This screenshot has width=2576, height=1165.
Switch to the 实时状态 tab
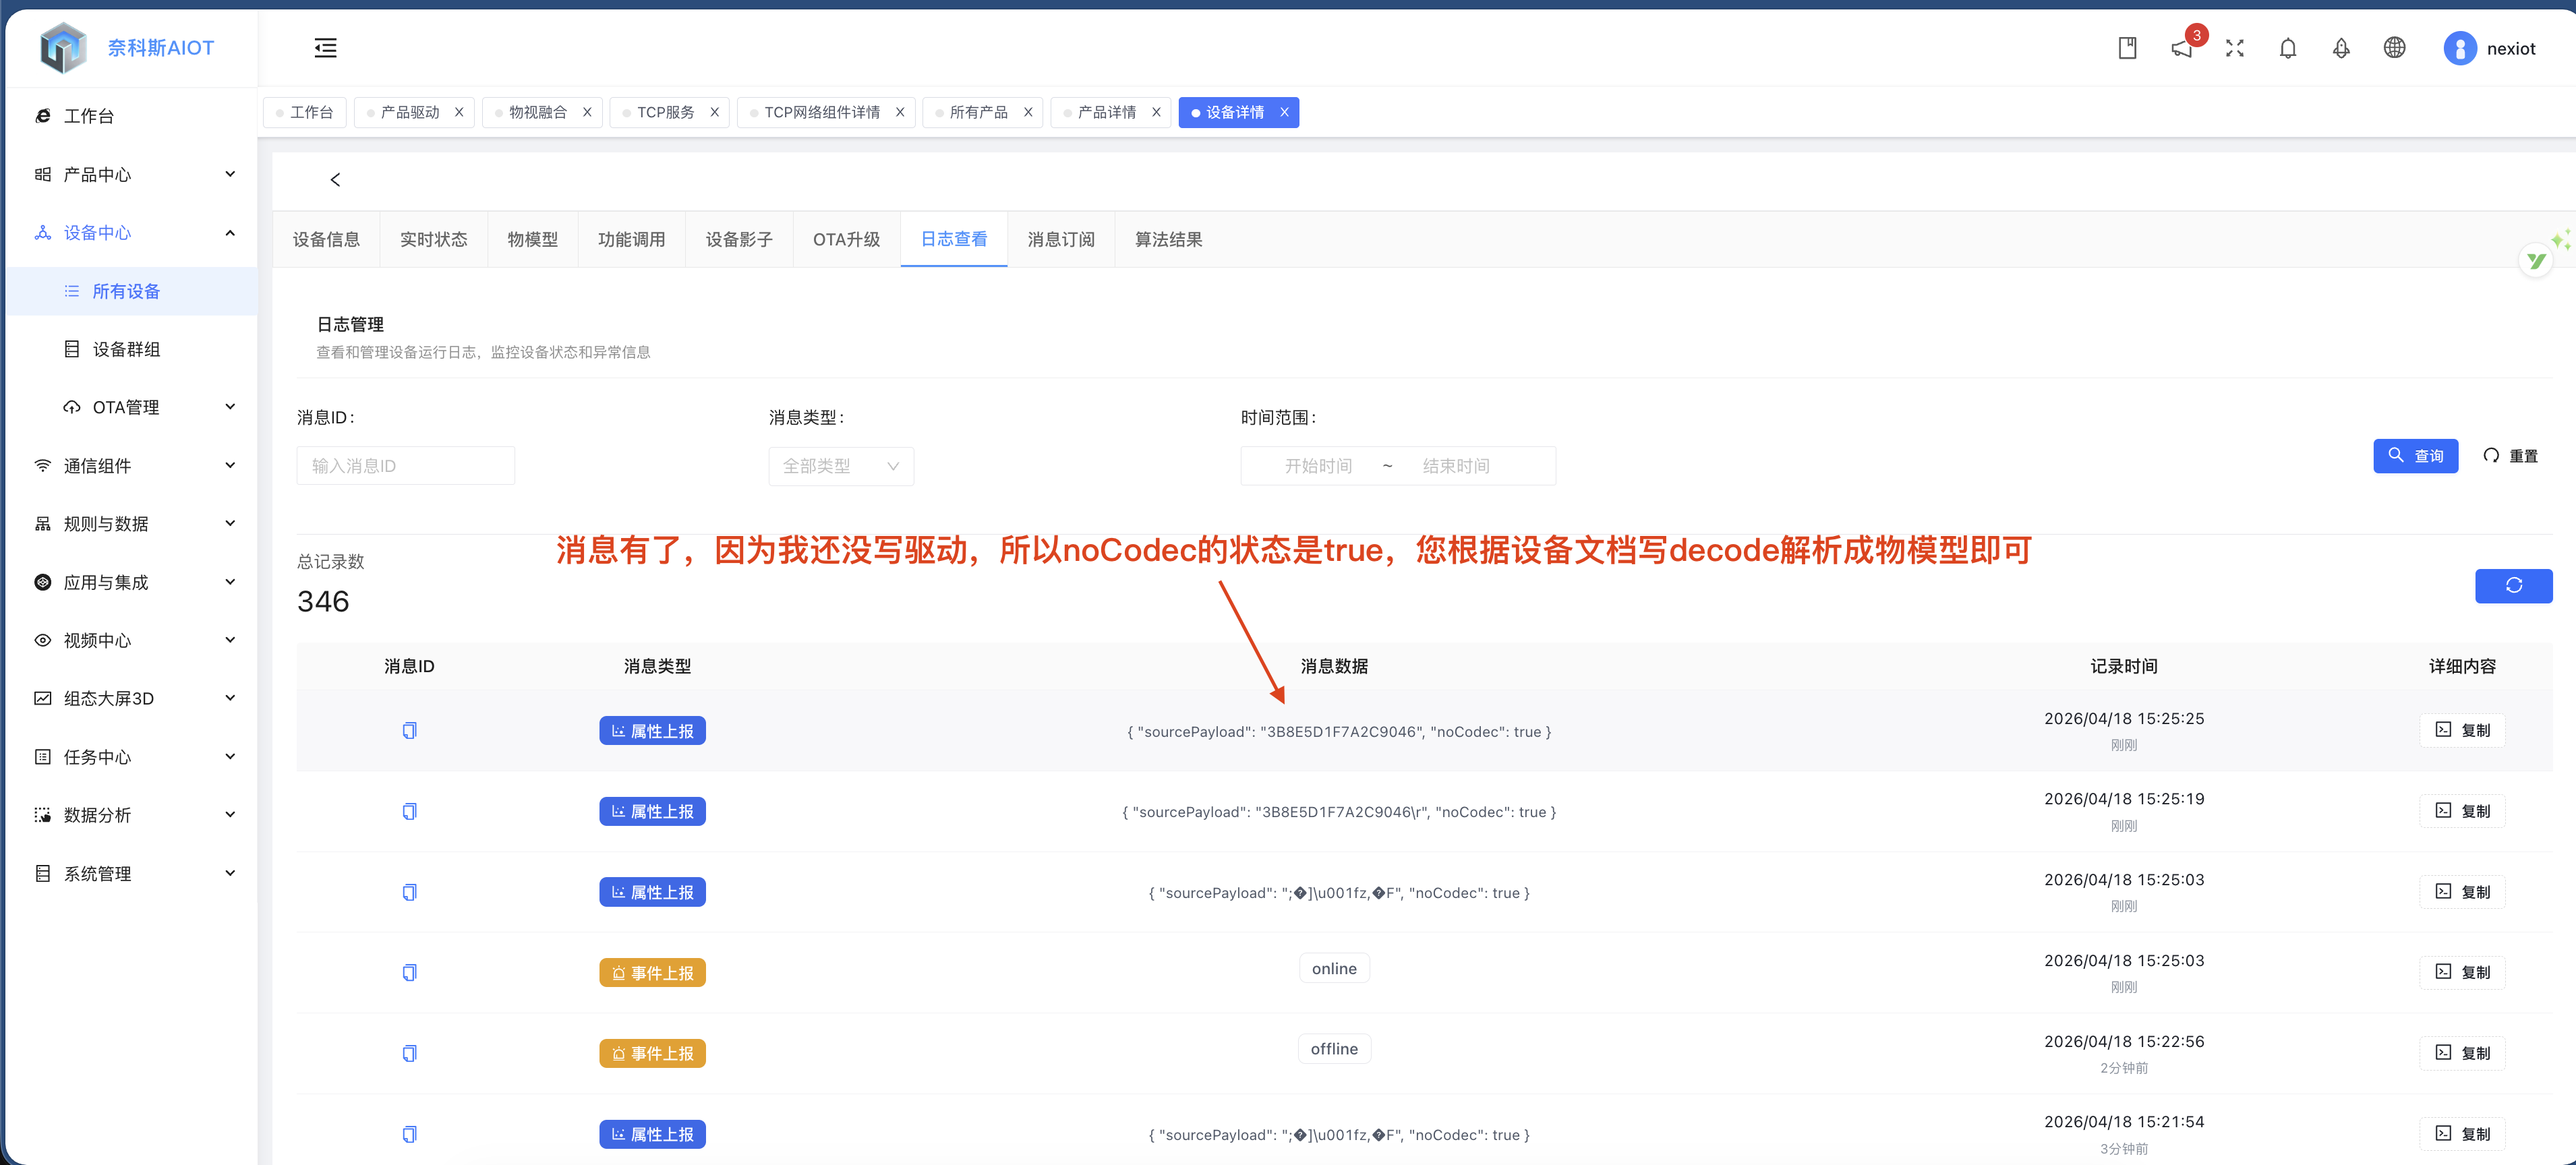433,240
